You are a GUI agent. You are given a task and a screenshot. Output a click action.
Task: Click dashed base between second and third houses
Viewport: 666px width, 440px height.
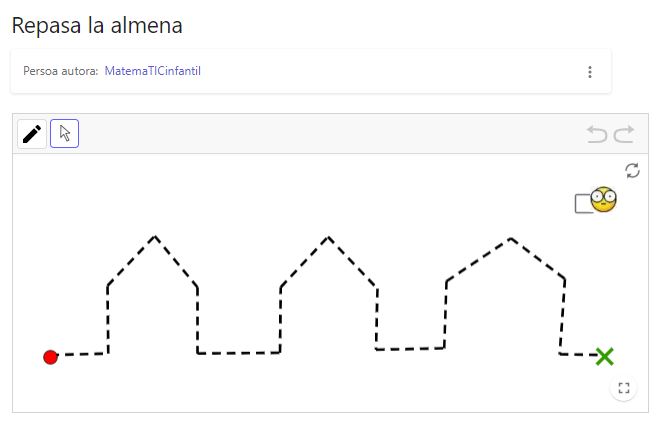click(x=410, y=349)
